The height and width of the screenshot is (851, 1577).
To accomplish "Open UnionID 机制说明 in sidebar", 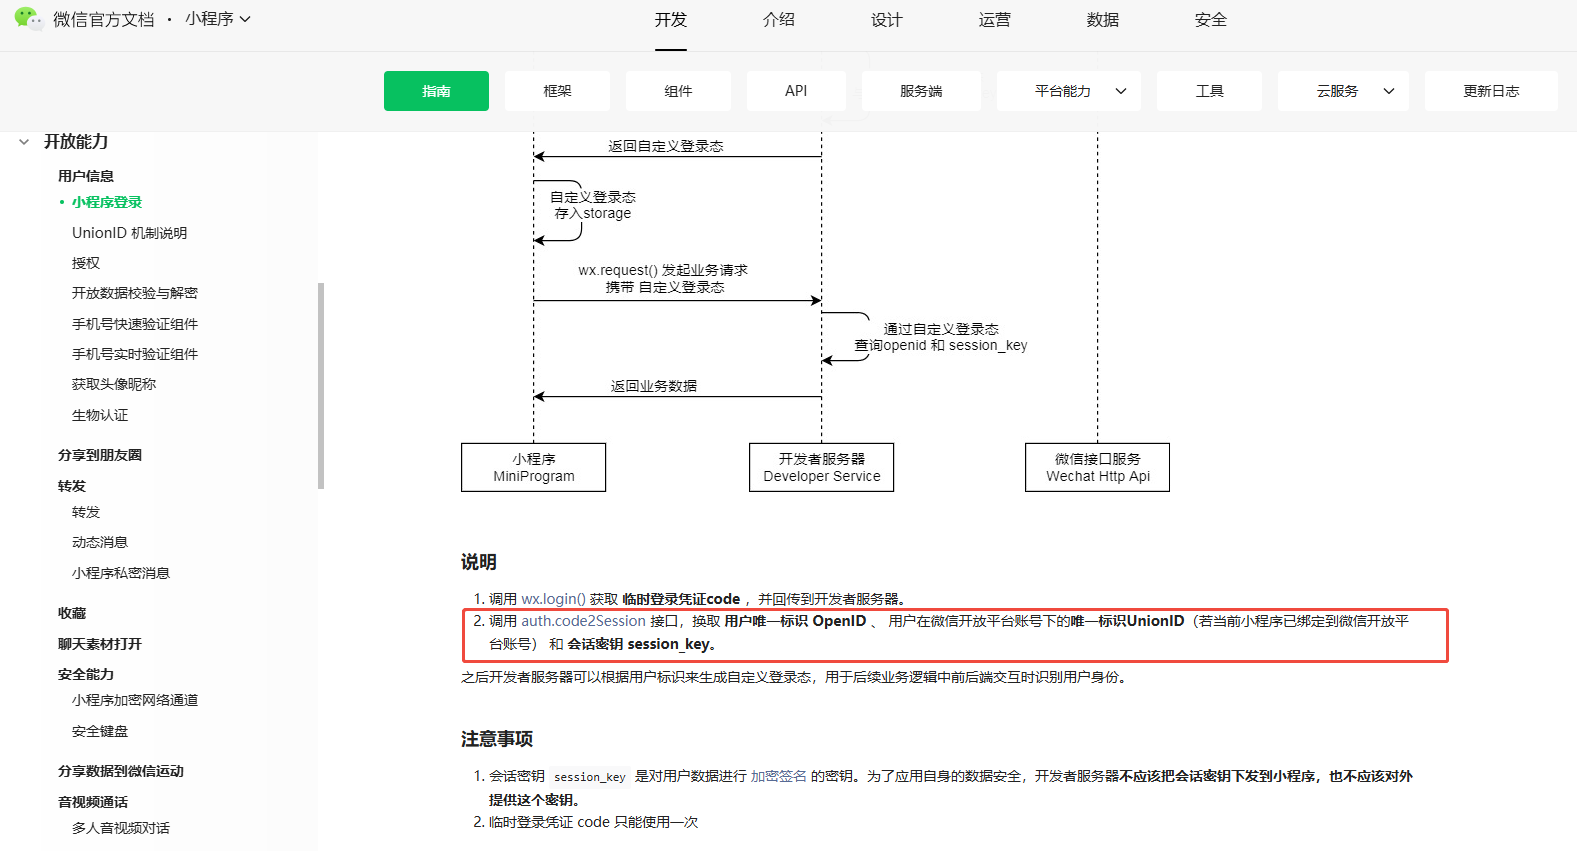I will click(129, 233).
